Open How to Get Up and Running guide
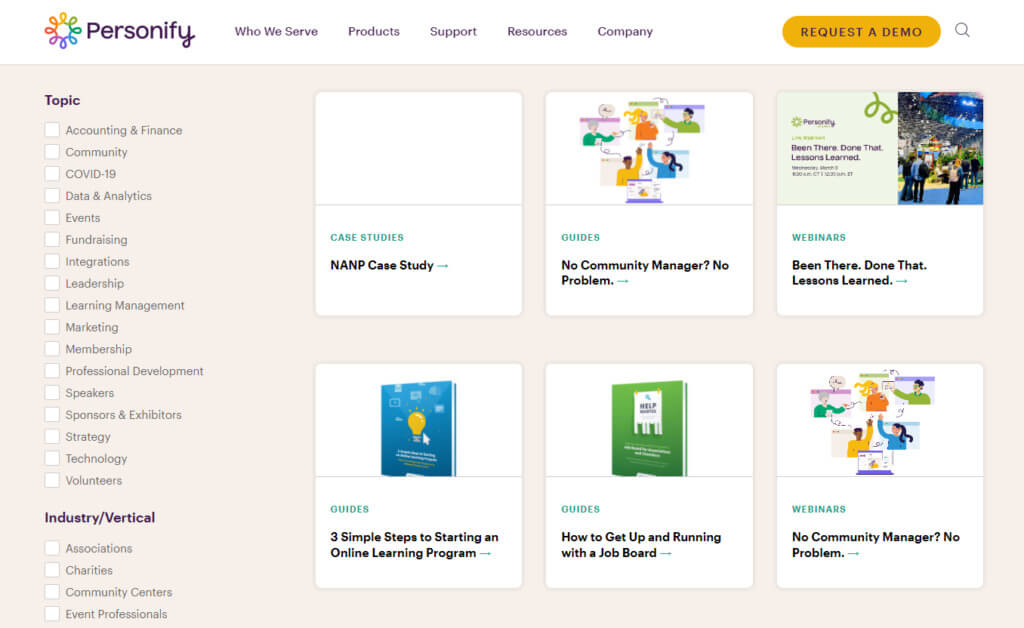 pos(641,545)
